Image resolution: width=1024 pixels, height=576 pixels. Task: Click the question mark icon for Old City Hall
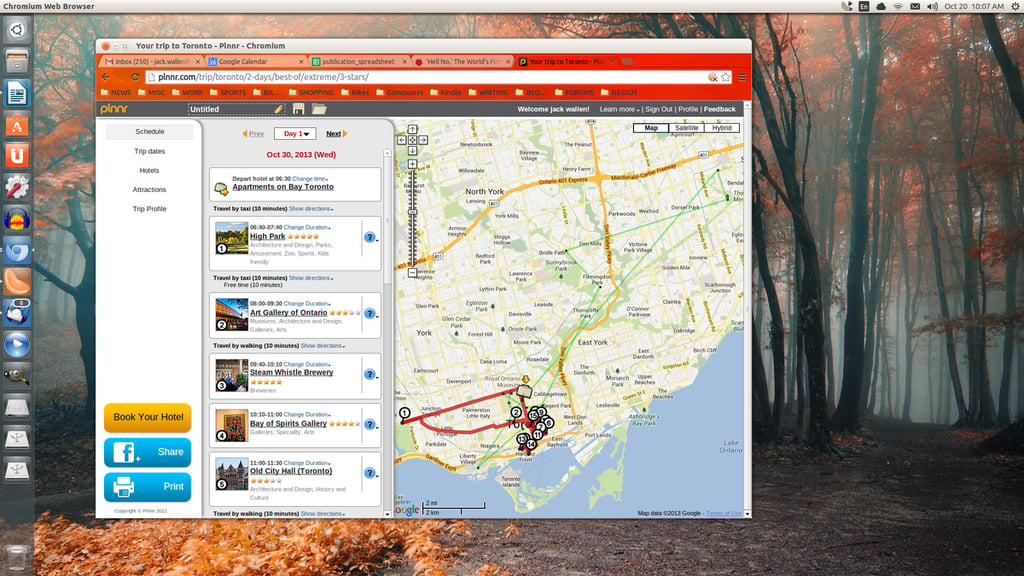coord(370,473)
